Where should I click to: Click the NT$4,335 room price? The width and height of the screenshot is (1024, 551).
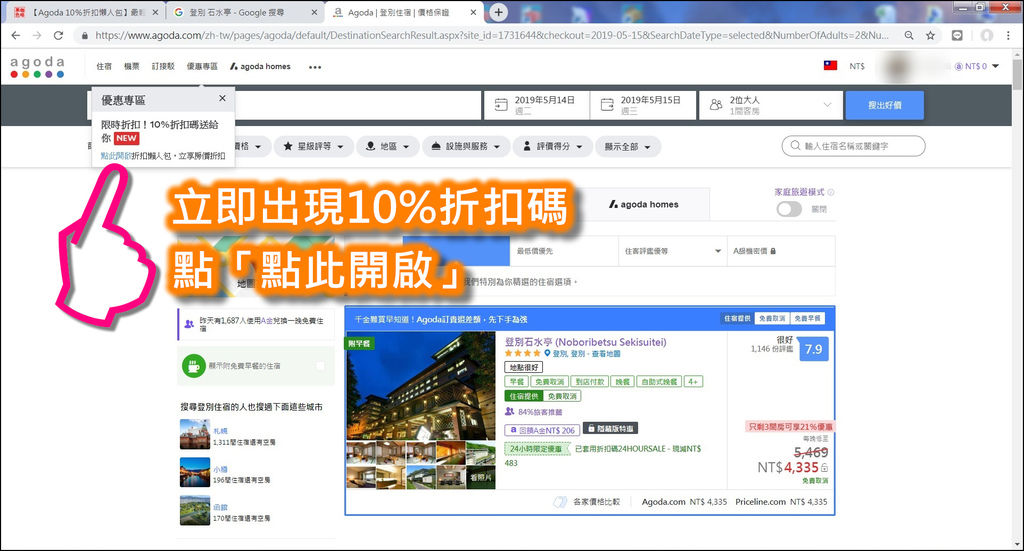788,467
